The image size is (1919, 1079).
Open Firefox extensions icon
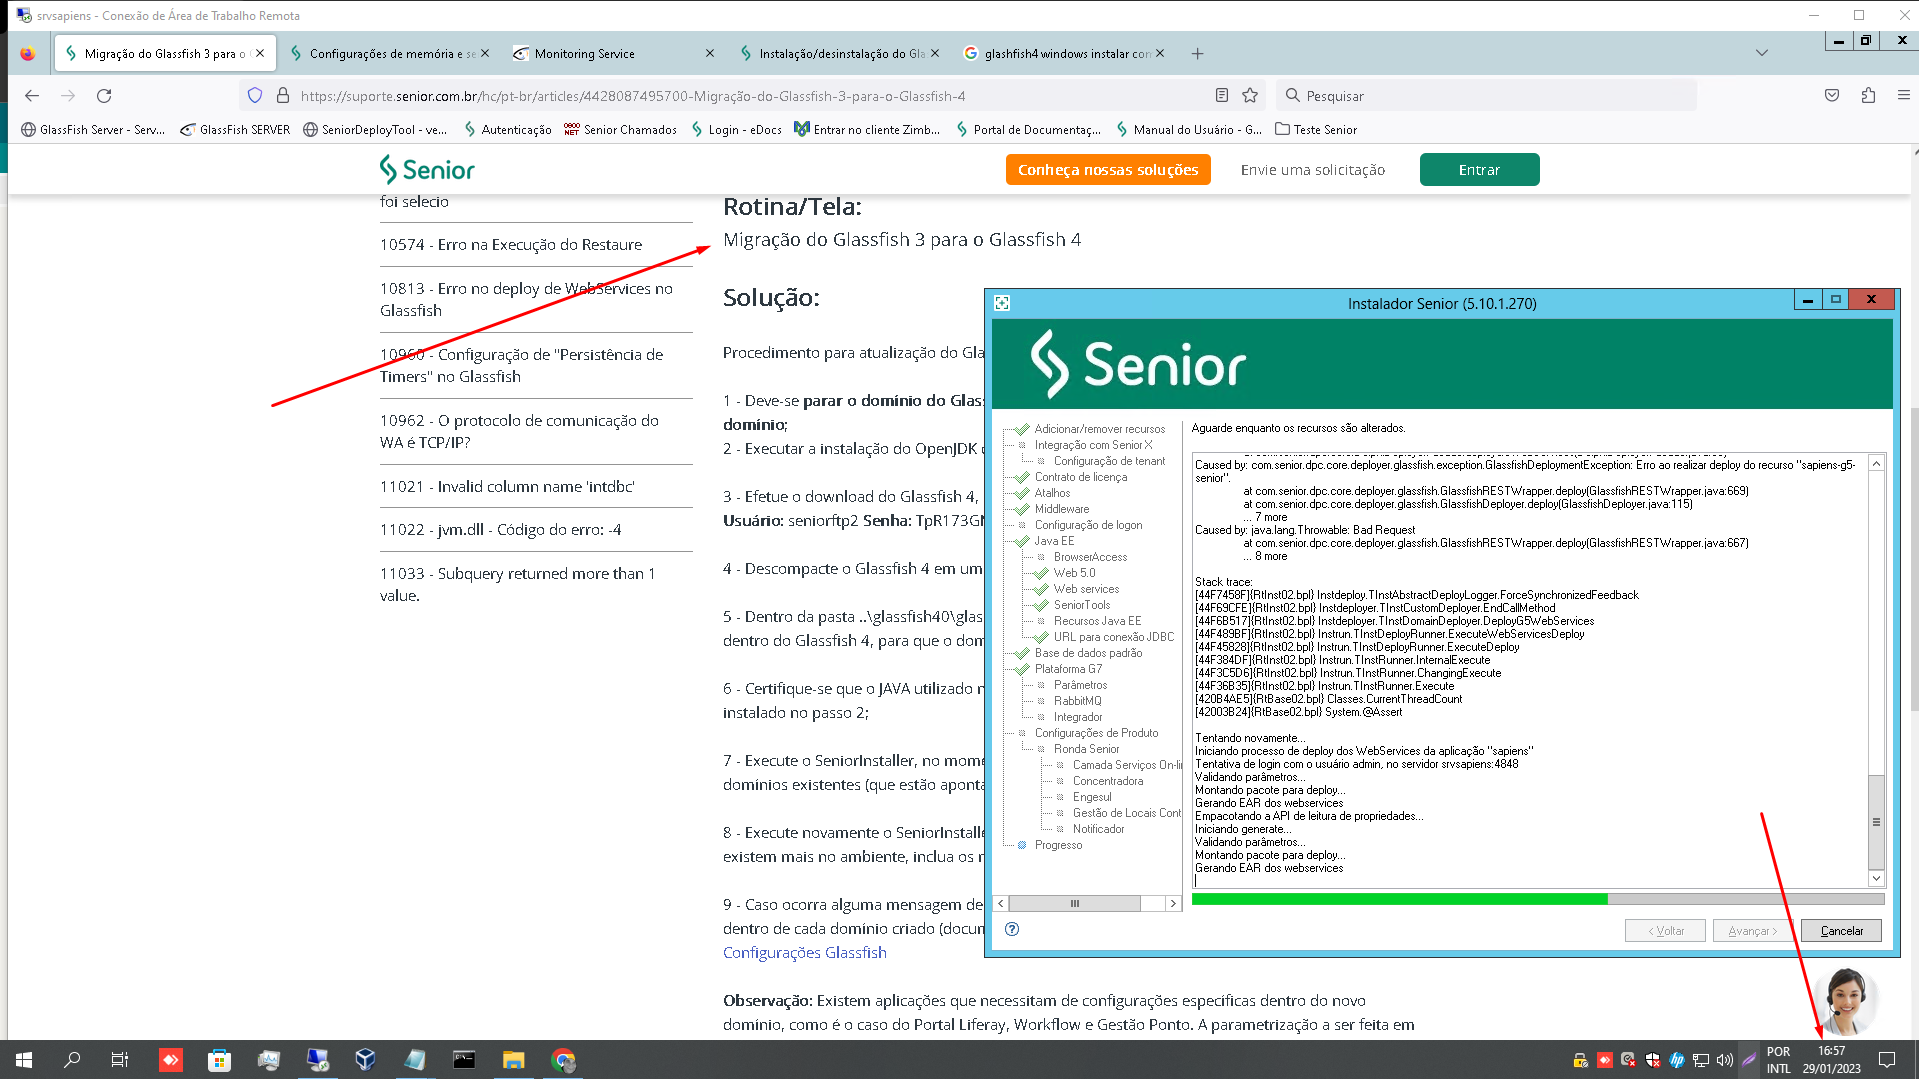coord(1868,96)
